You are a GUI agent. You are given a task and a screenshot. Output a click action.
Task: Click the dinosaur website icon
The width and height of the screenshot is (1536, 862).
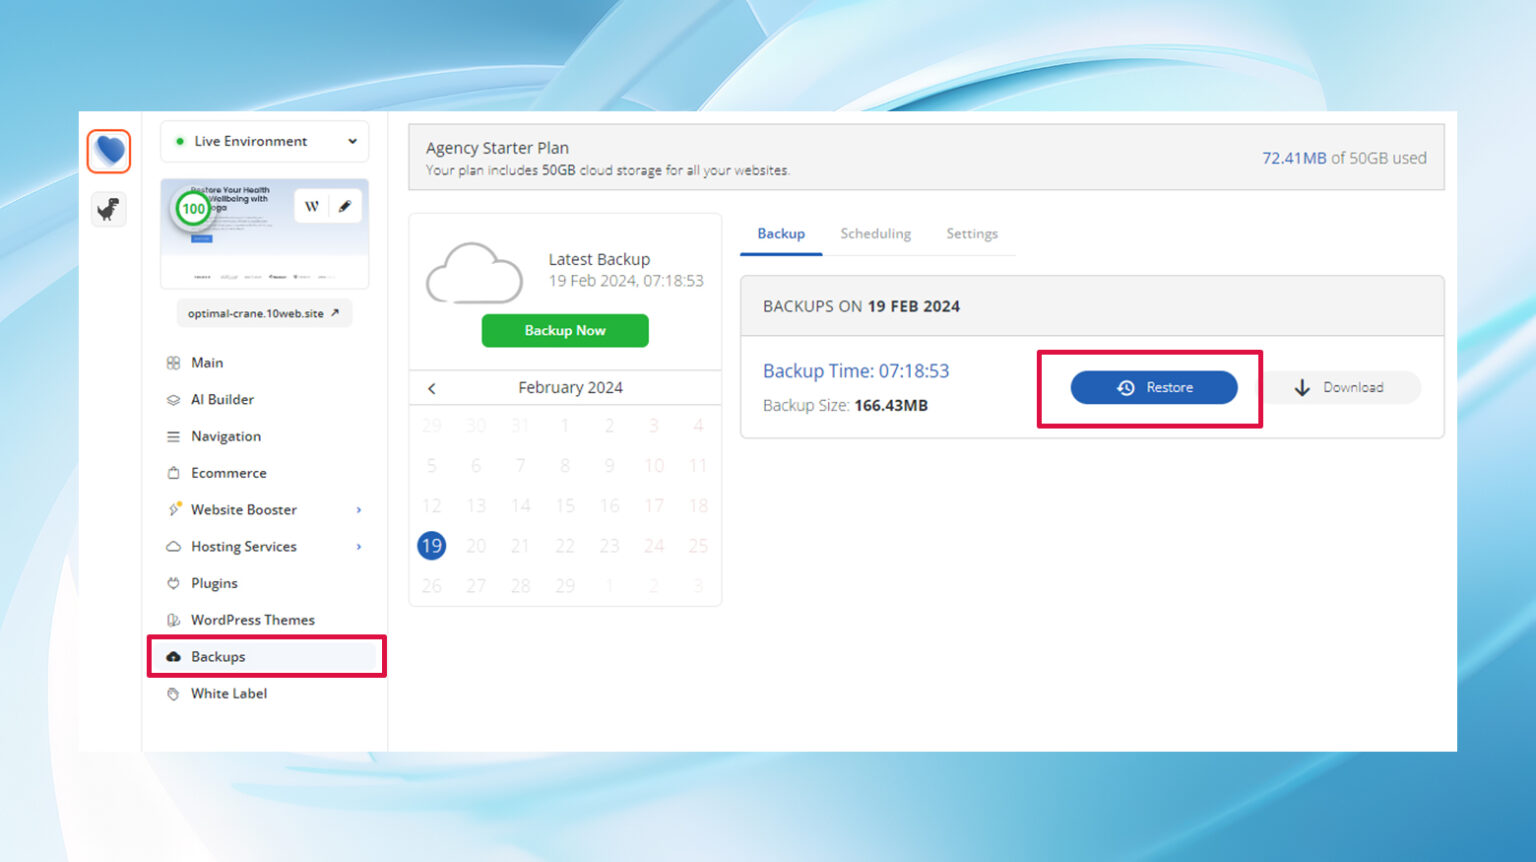click(109, 209)
